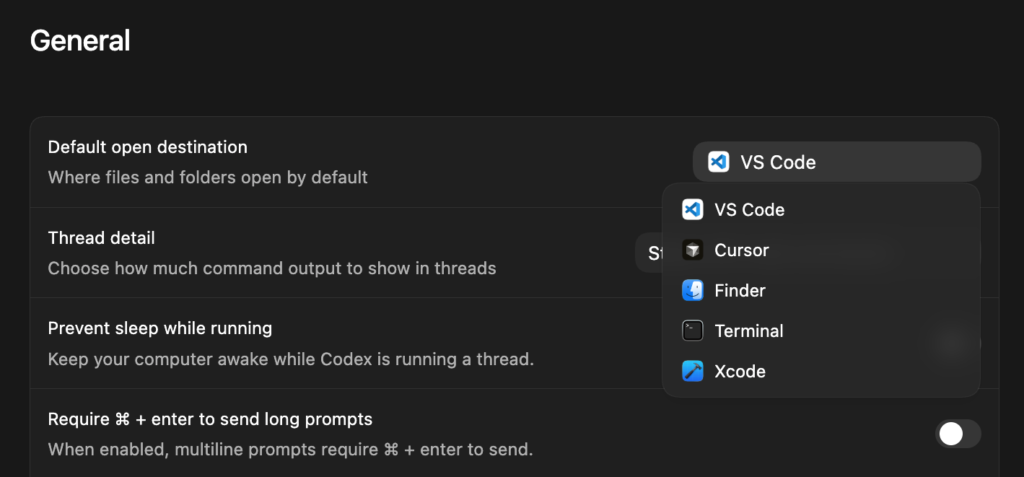This screenshot has width=1024, height=477.
Task: Click 'Require ⌘ + enter to send long prompts' text
Action: tap(210, 419)
